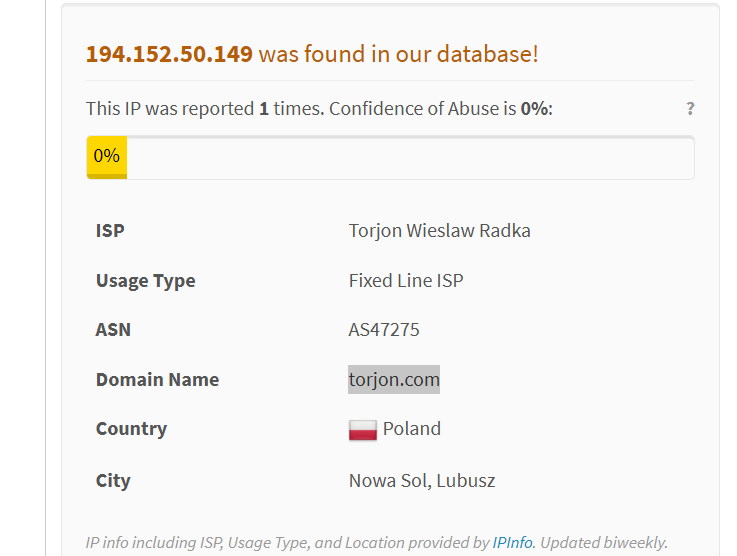737x556 pixels.
Task: Click the Fixed Line ISP value
Action: coord(406,281)
